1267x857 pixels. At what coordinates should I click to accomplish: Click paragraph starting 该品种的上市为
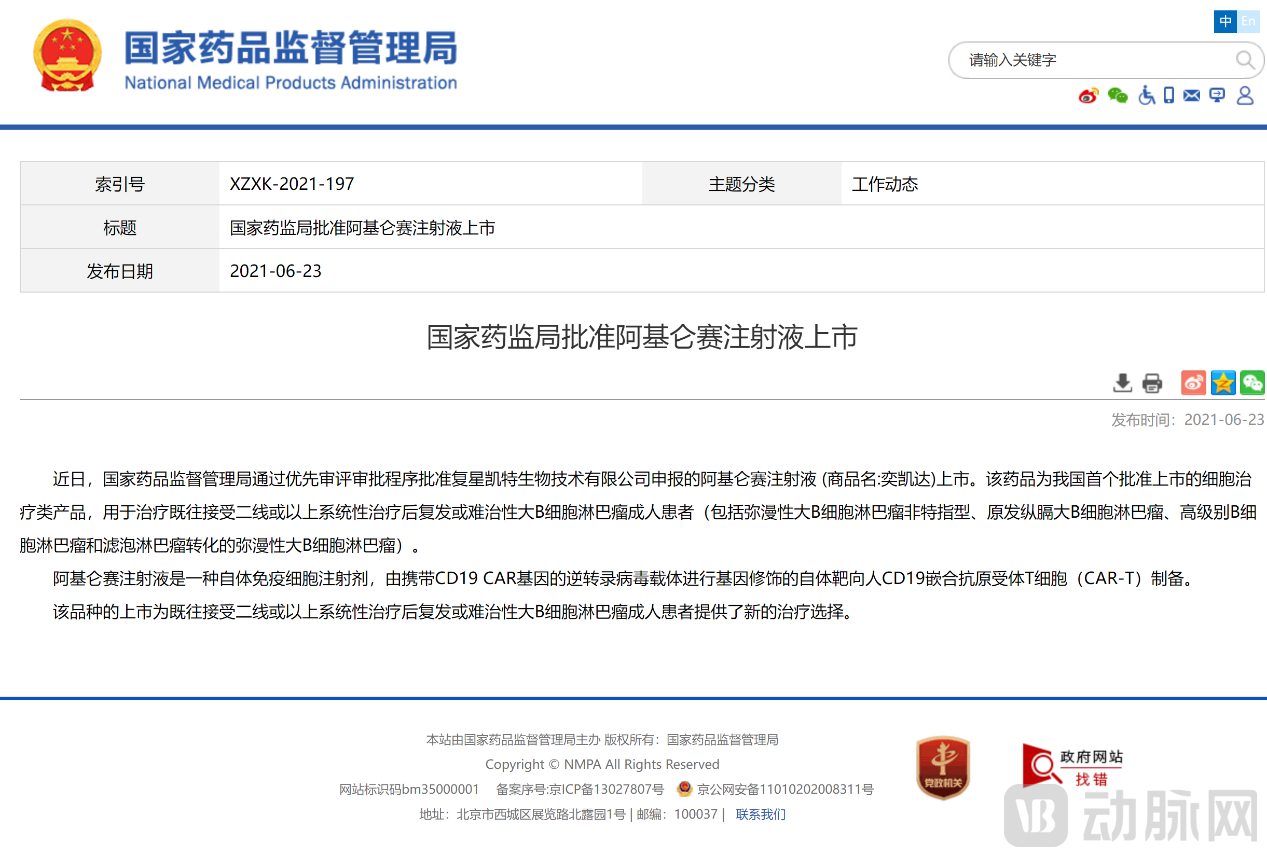(453, 611)
